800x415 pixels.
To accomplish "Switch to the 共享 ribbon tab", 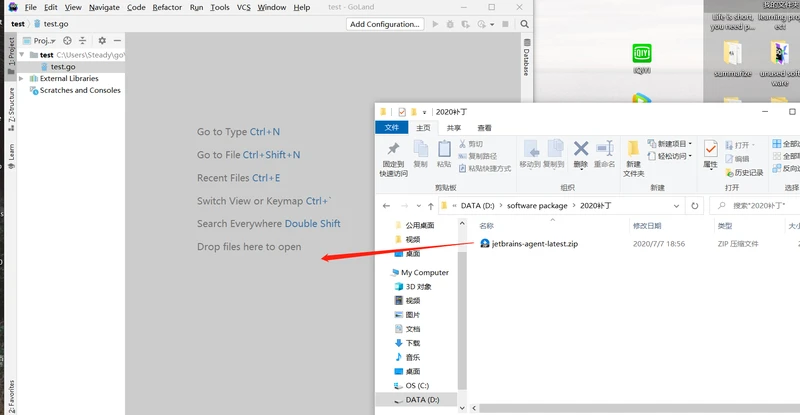I will point(454,128).
